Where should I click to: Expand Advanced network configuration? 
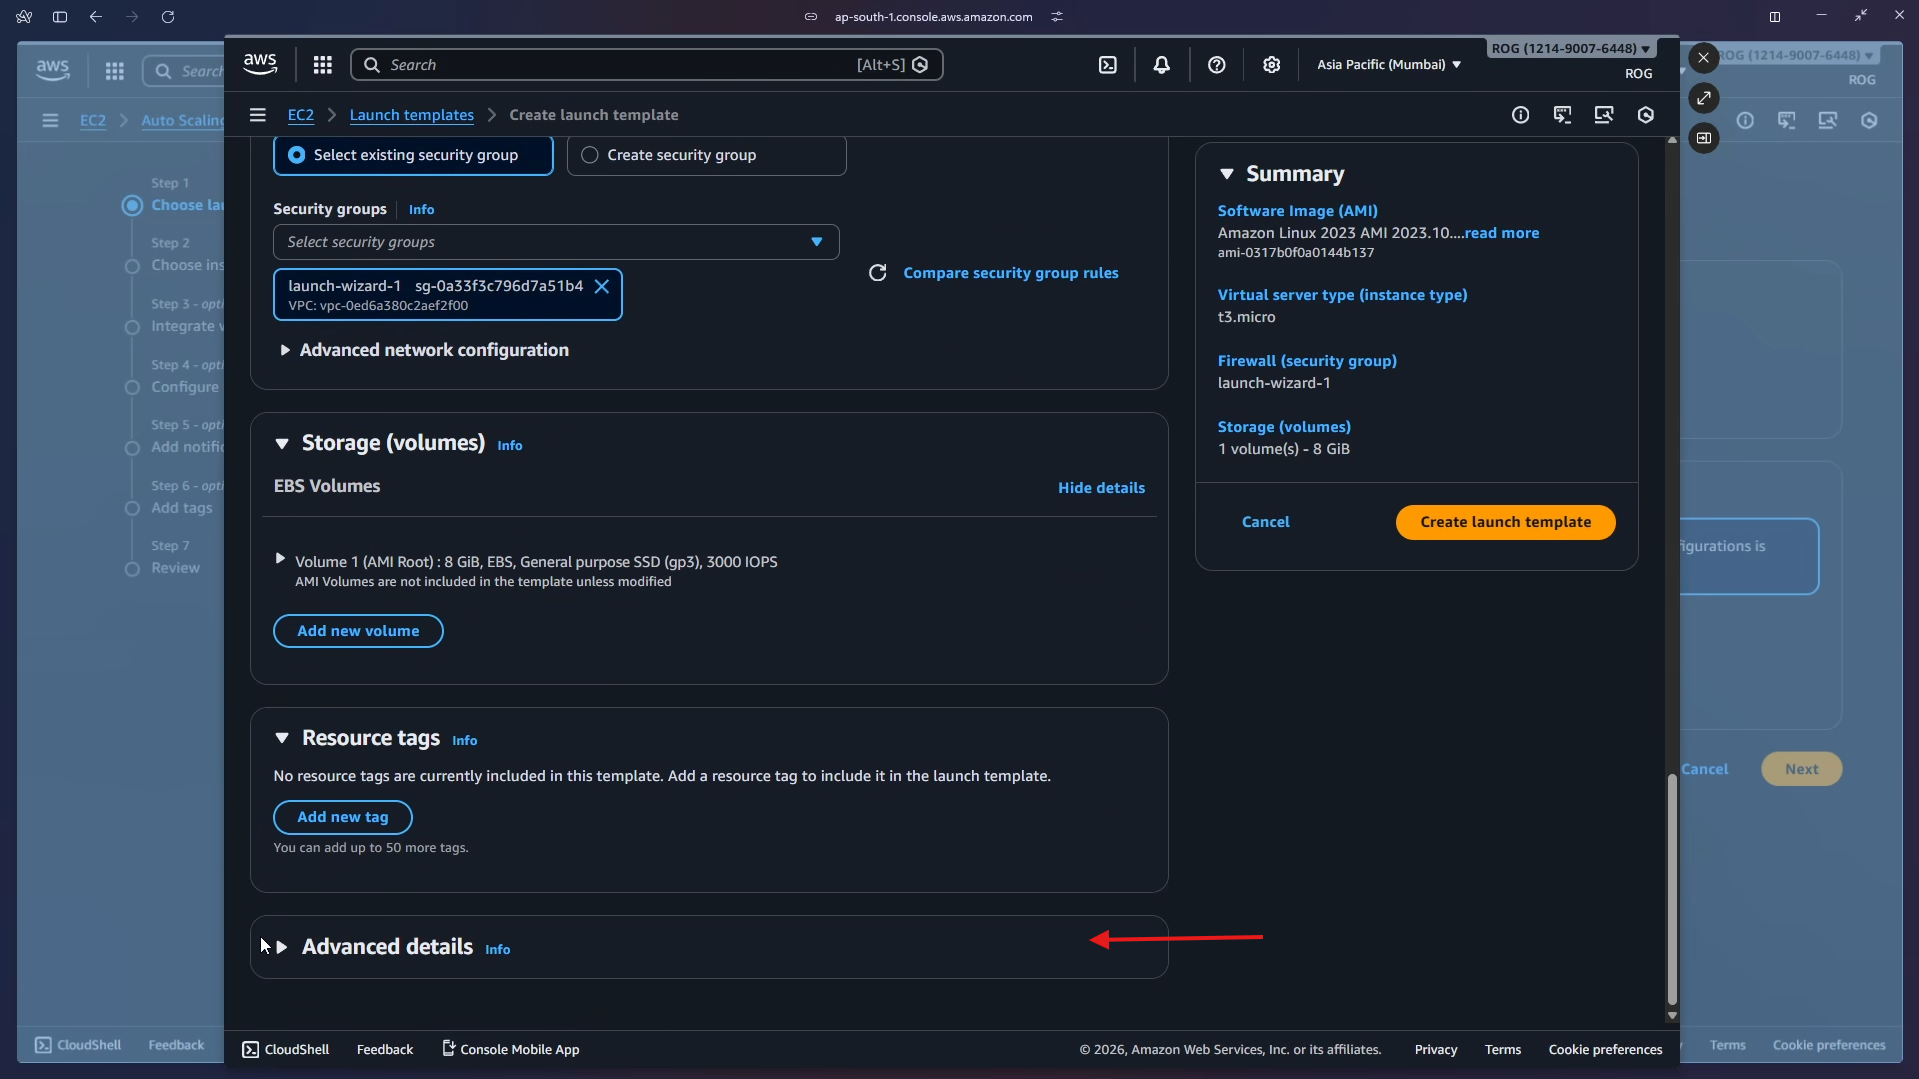[285, 350]
